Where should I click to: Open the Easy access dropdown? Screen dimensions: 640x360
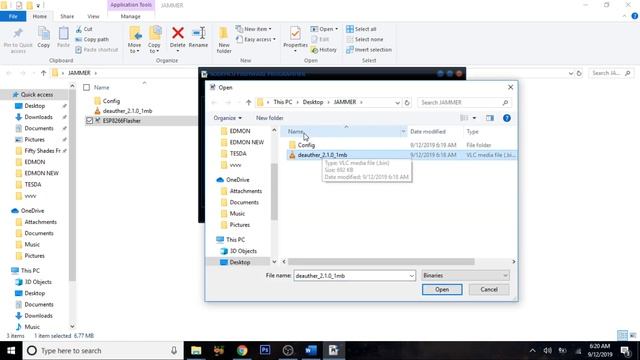pos(256,40)
